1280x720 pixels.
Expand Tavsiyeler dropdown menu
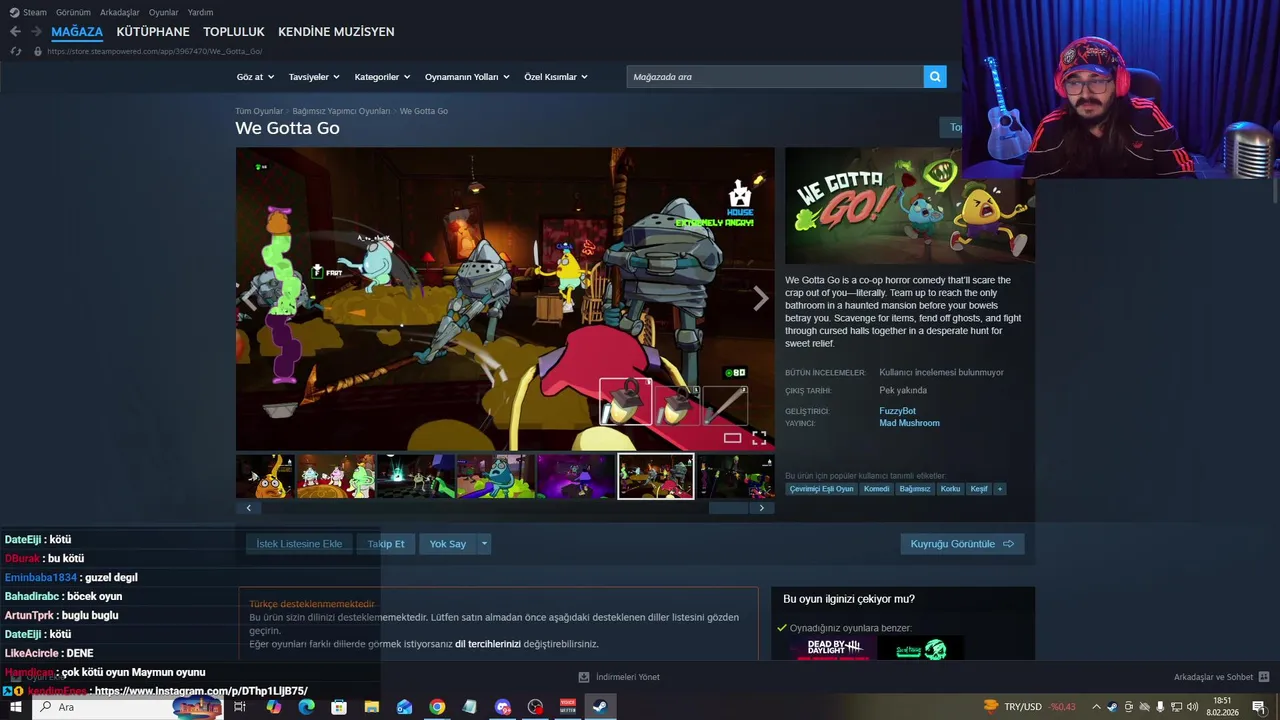pyautogui.click(x=314, y=77)
